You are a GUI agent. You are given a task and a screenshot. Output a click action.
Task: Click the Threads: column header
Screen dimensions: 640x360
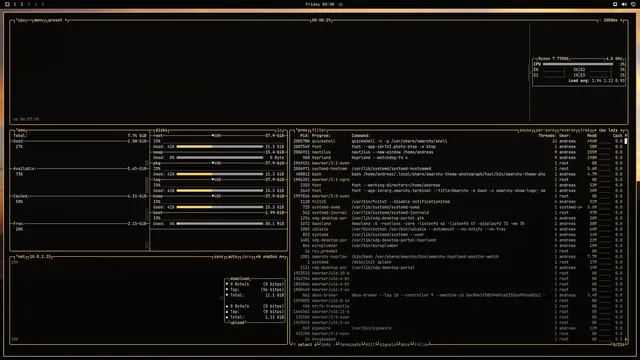(547, 136)
